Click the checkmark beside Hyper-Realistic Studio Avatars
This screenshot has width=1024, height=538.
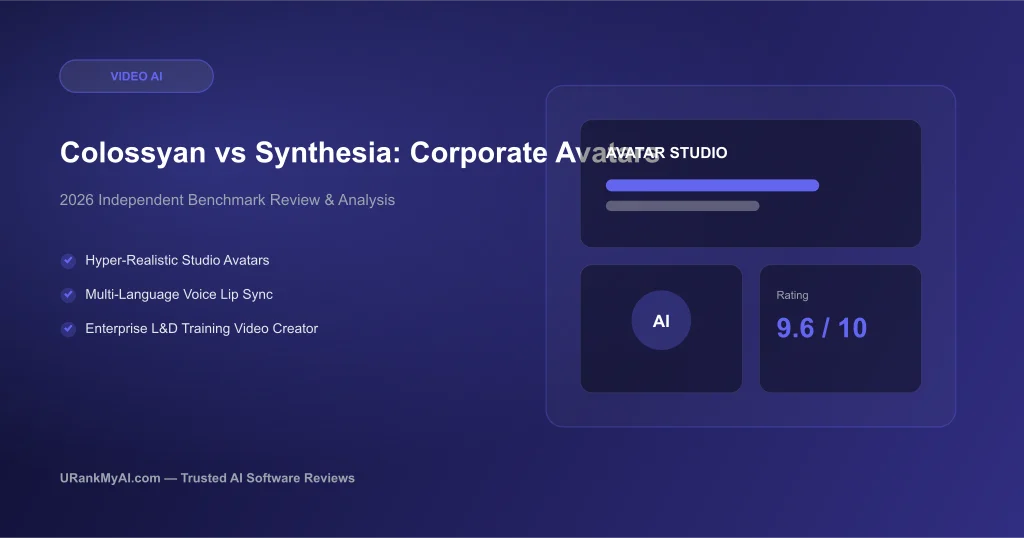click(x=68, y=261)
